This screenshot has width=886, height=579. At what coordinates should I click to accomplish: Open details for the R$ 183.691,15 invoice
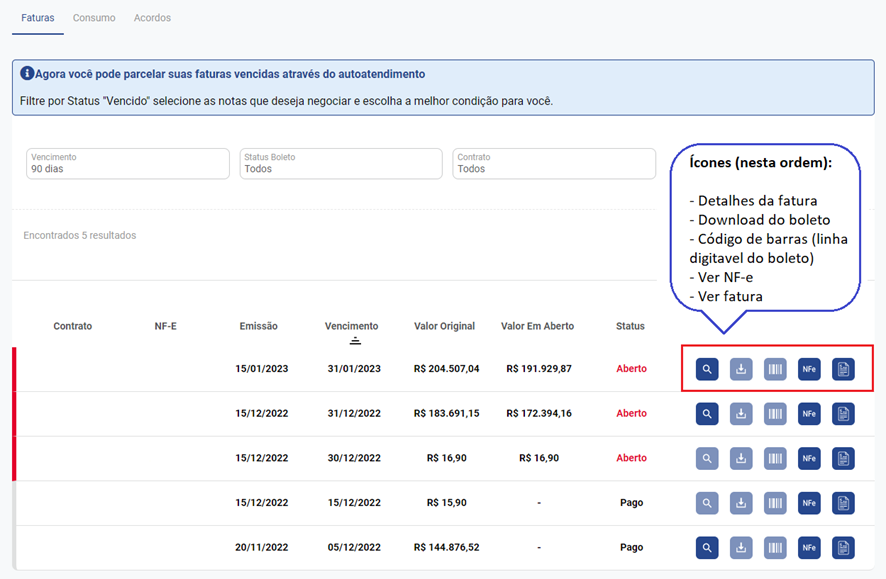[x=707, y=414]
